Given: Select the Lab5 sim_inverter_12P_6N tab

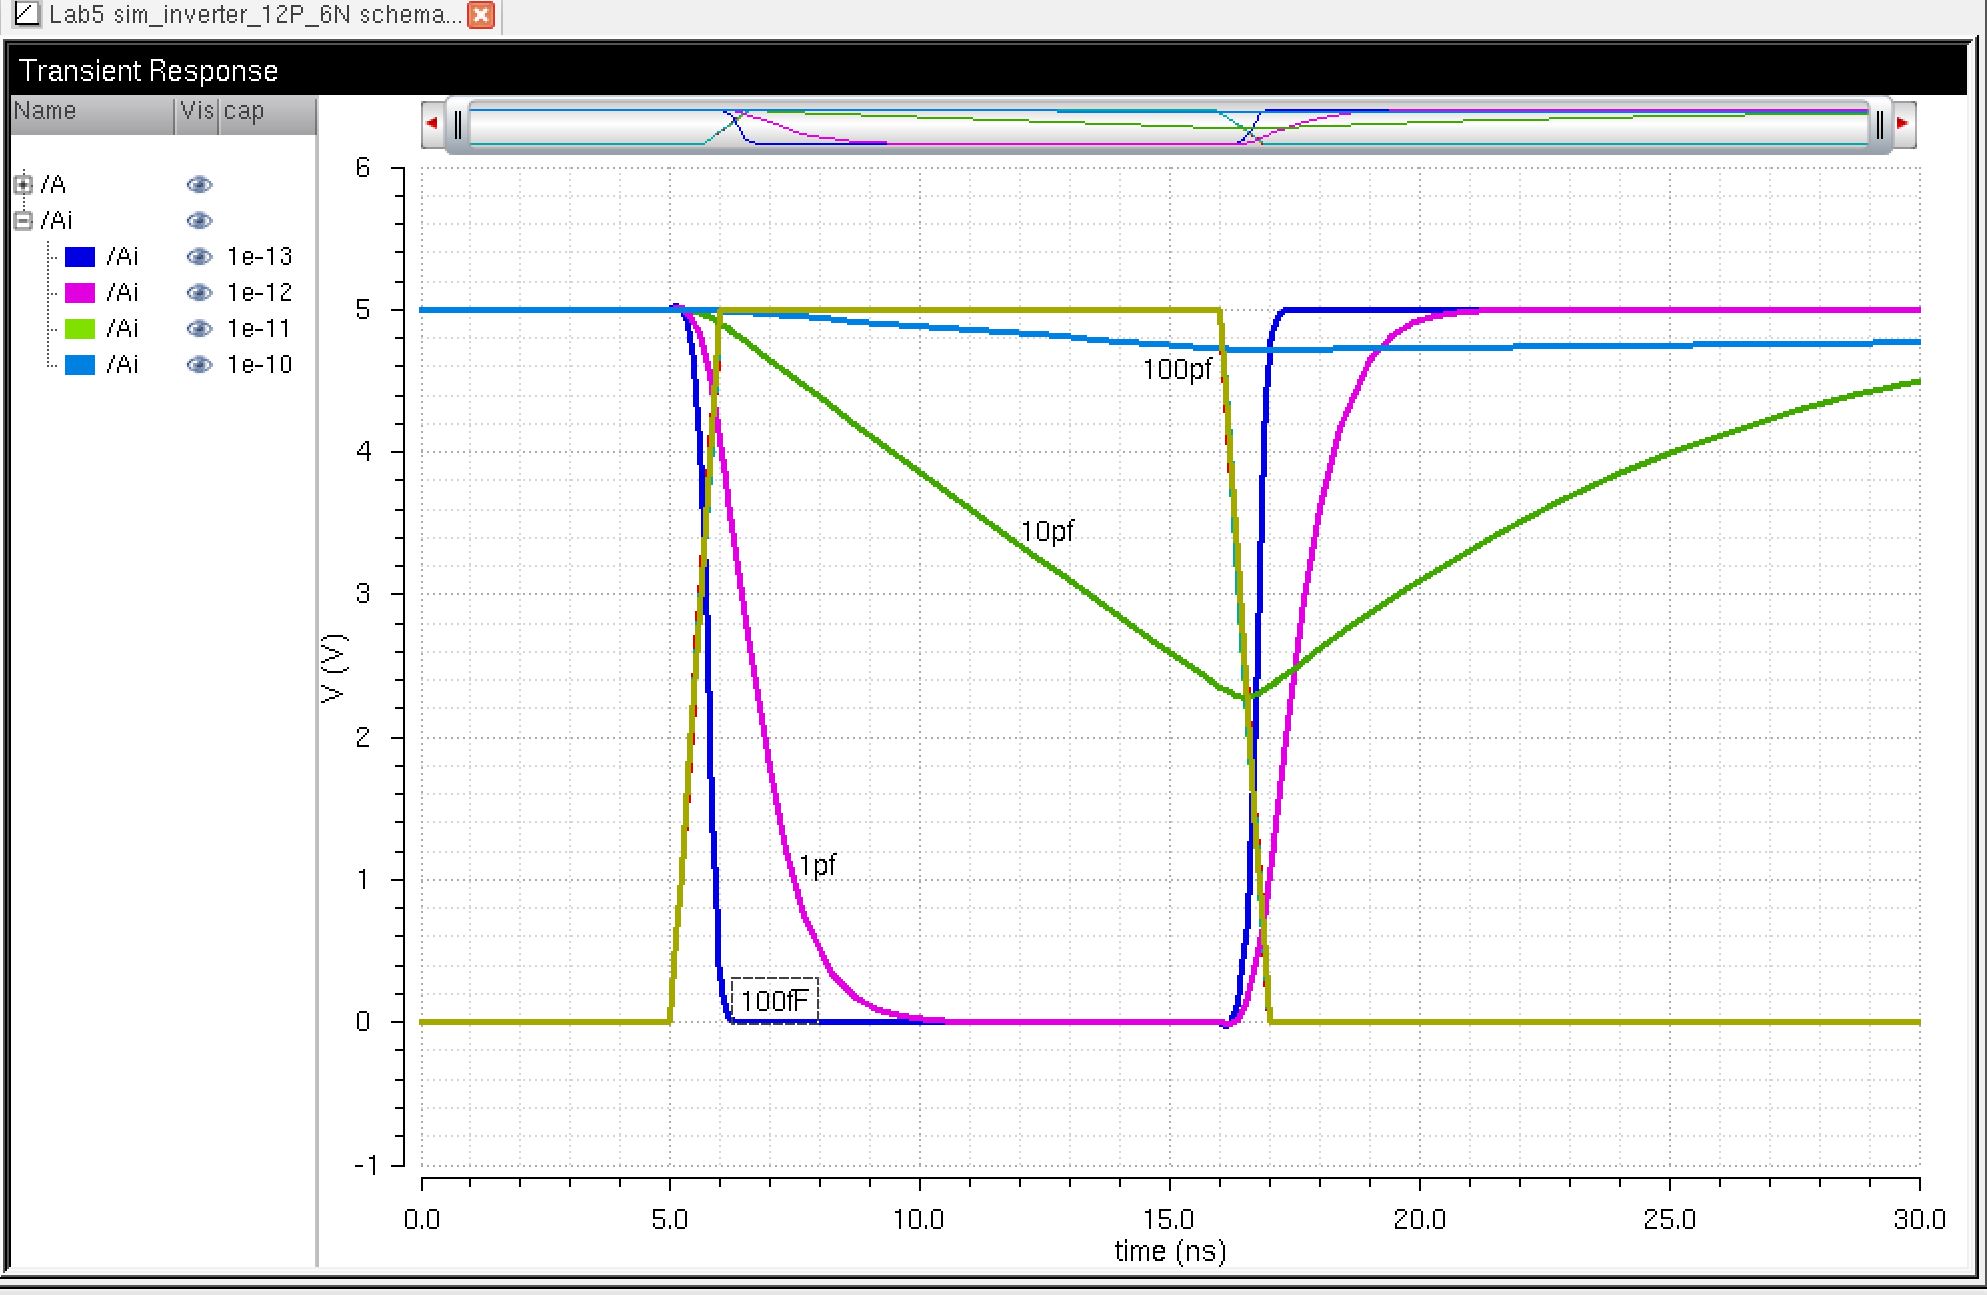Looking at the screenshot, I should click(254, 15).
